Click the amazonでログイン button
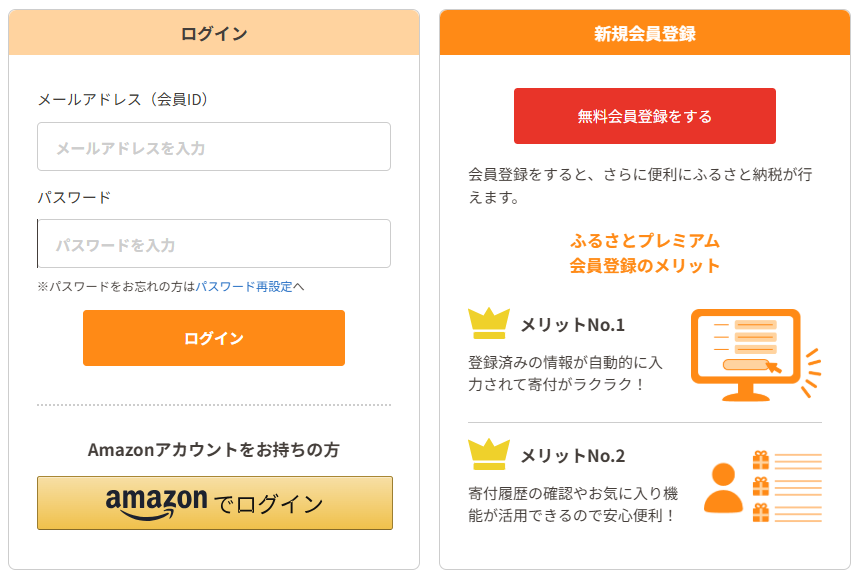 click(214, 503)
